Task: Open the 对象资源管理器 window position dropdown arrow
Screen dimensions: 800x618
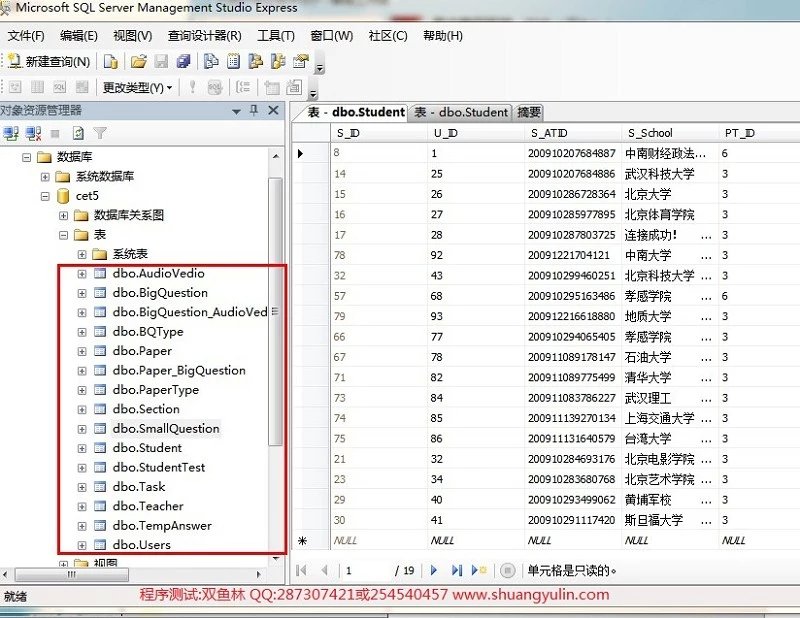Action: click(236, 111)
